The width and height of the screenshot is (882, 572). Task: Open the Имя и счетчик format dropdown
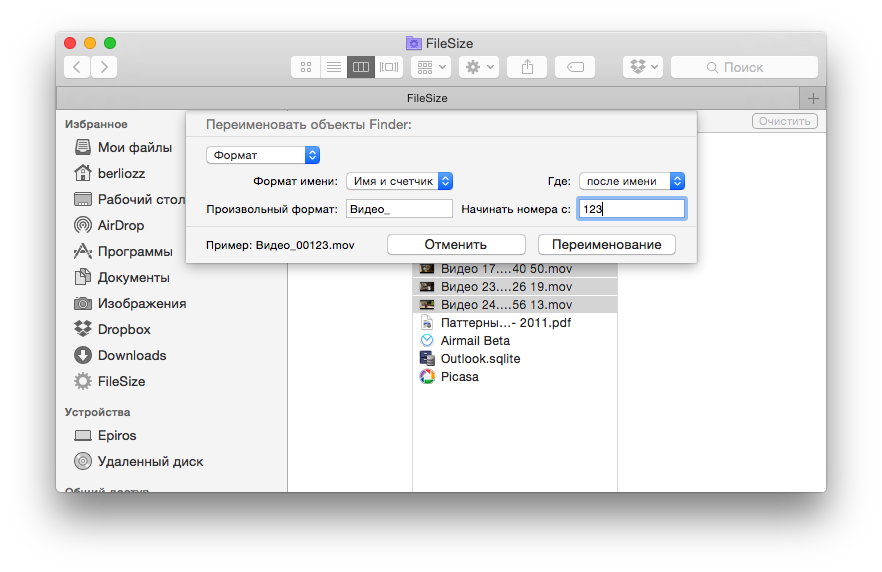399,181
